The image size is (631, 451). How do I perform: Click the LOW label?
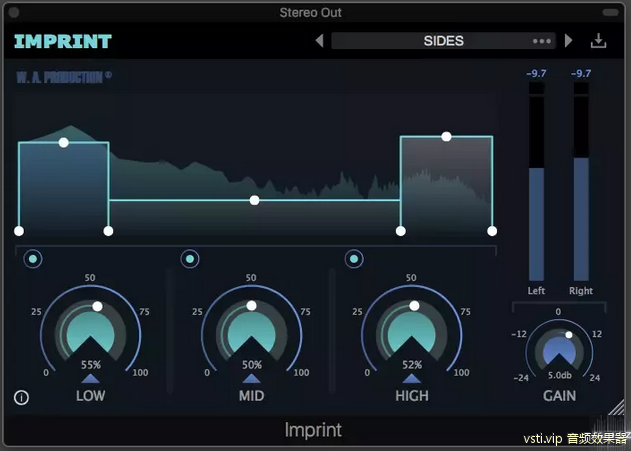(91, 396)
